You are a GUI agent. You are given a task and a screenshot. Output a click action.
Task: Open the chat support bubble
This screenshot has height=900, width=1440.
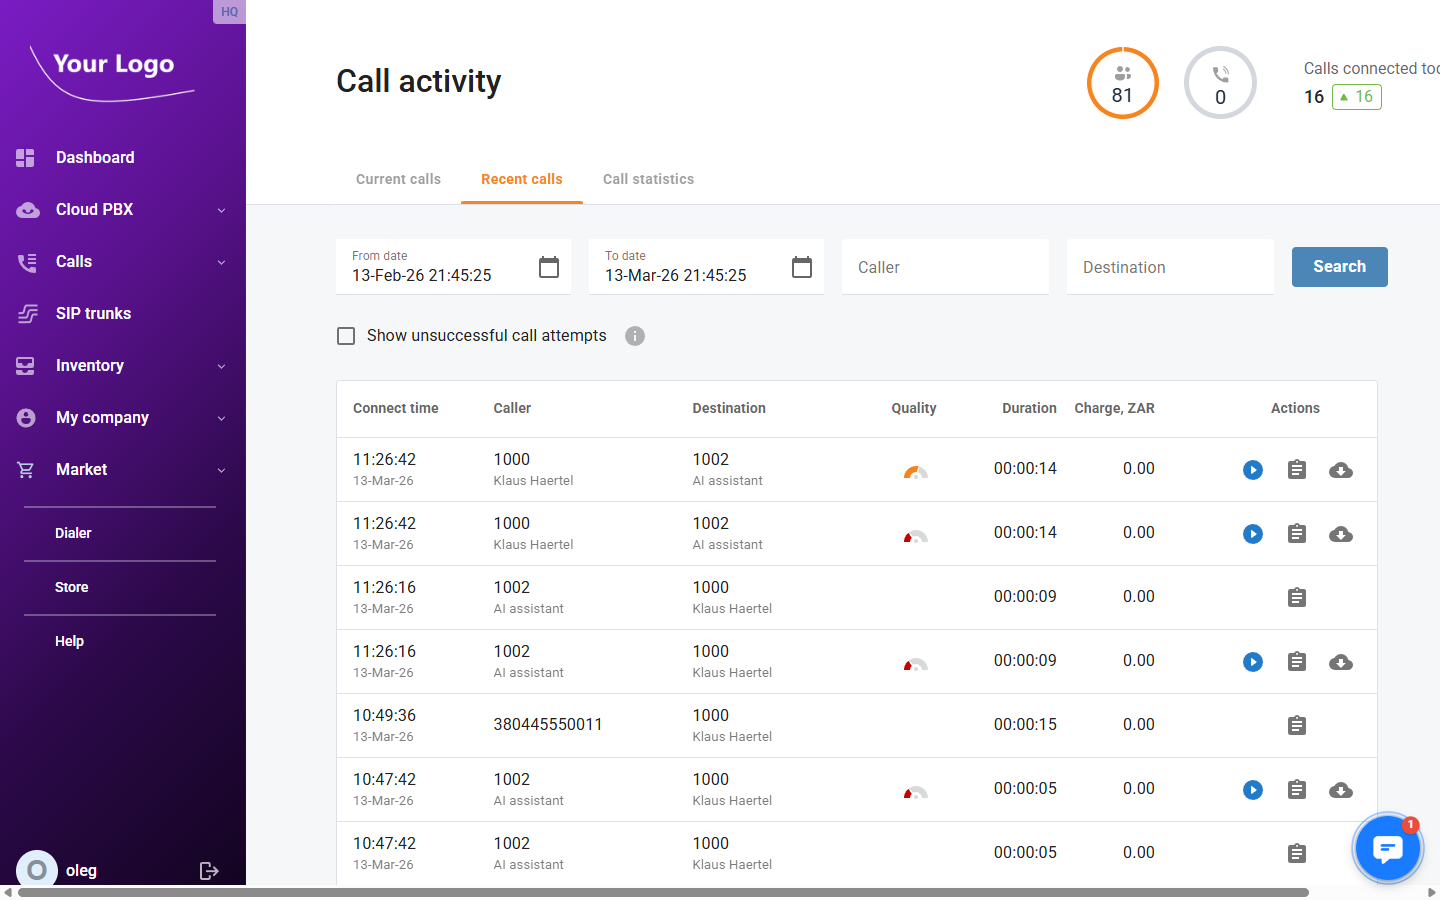click(x=1387, y=848)
